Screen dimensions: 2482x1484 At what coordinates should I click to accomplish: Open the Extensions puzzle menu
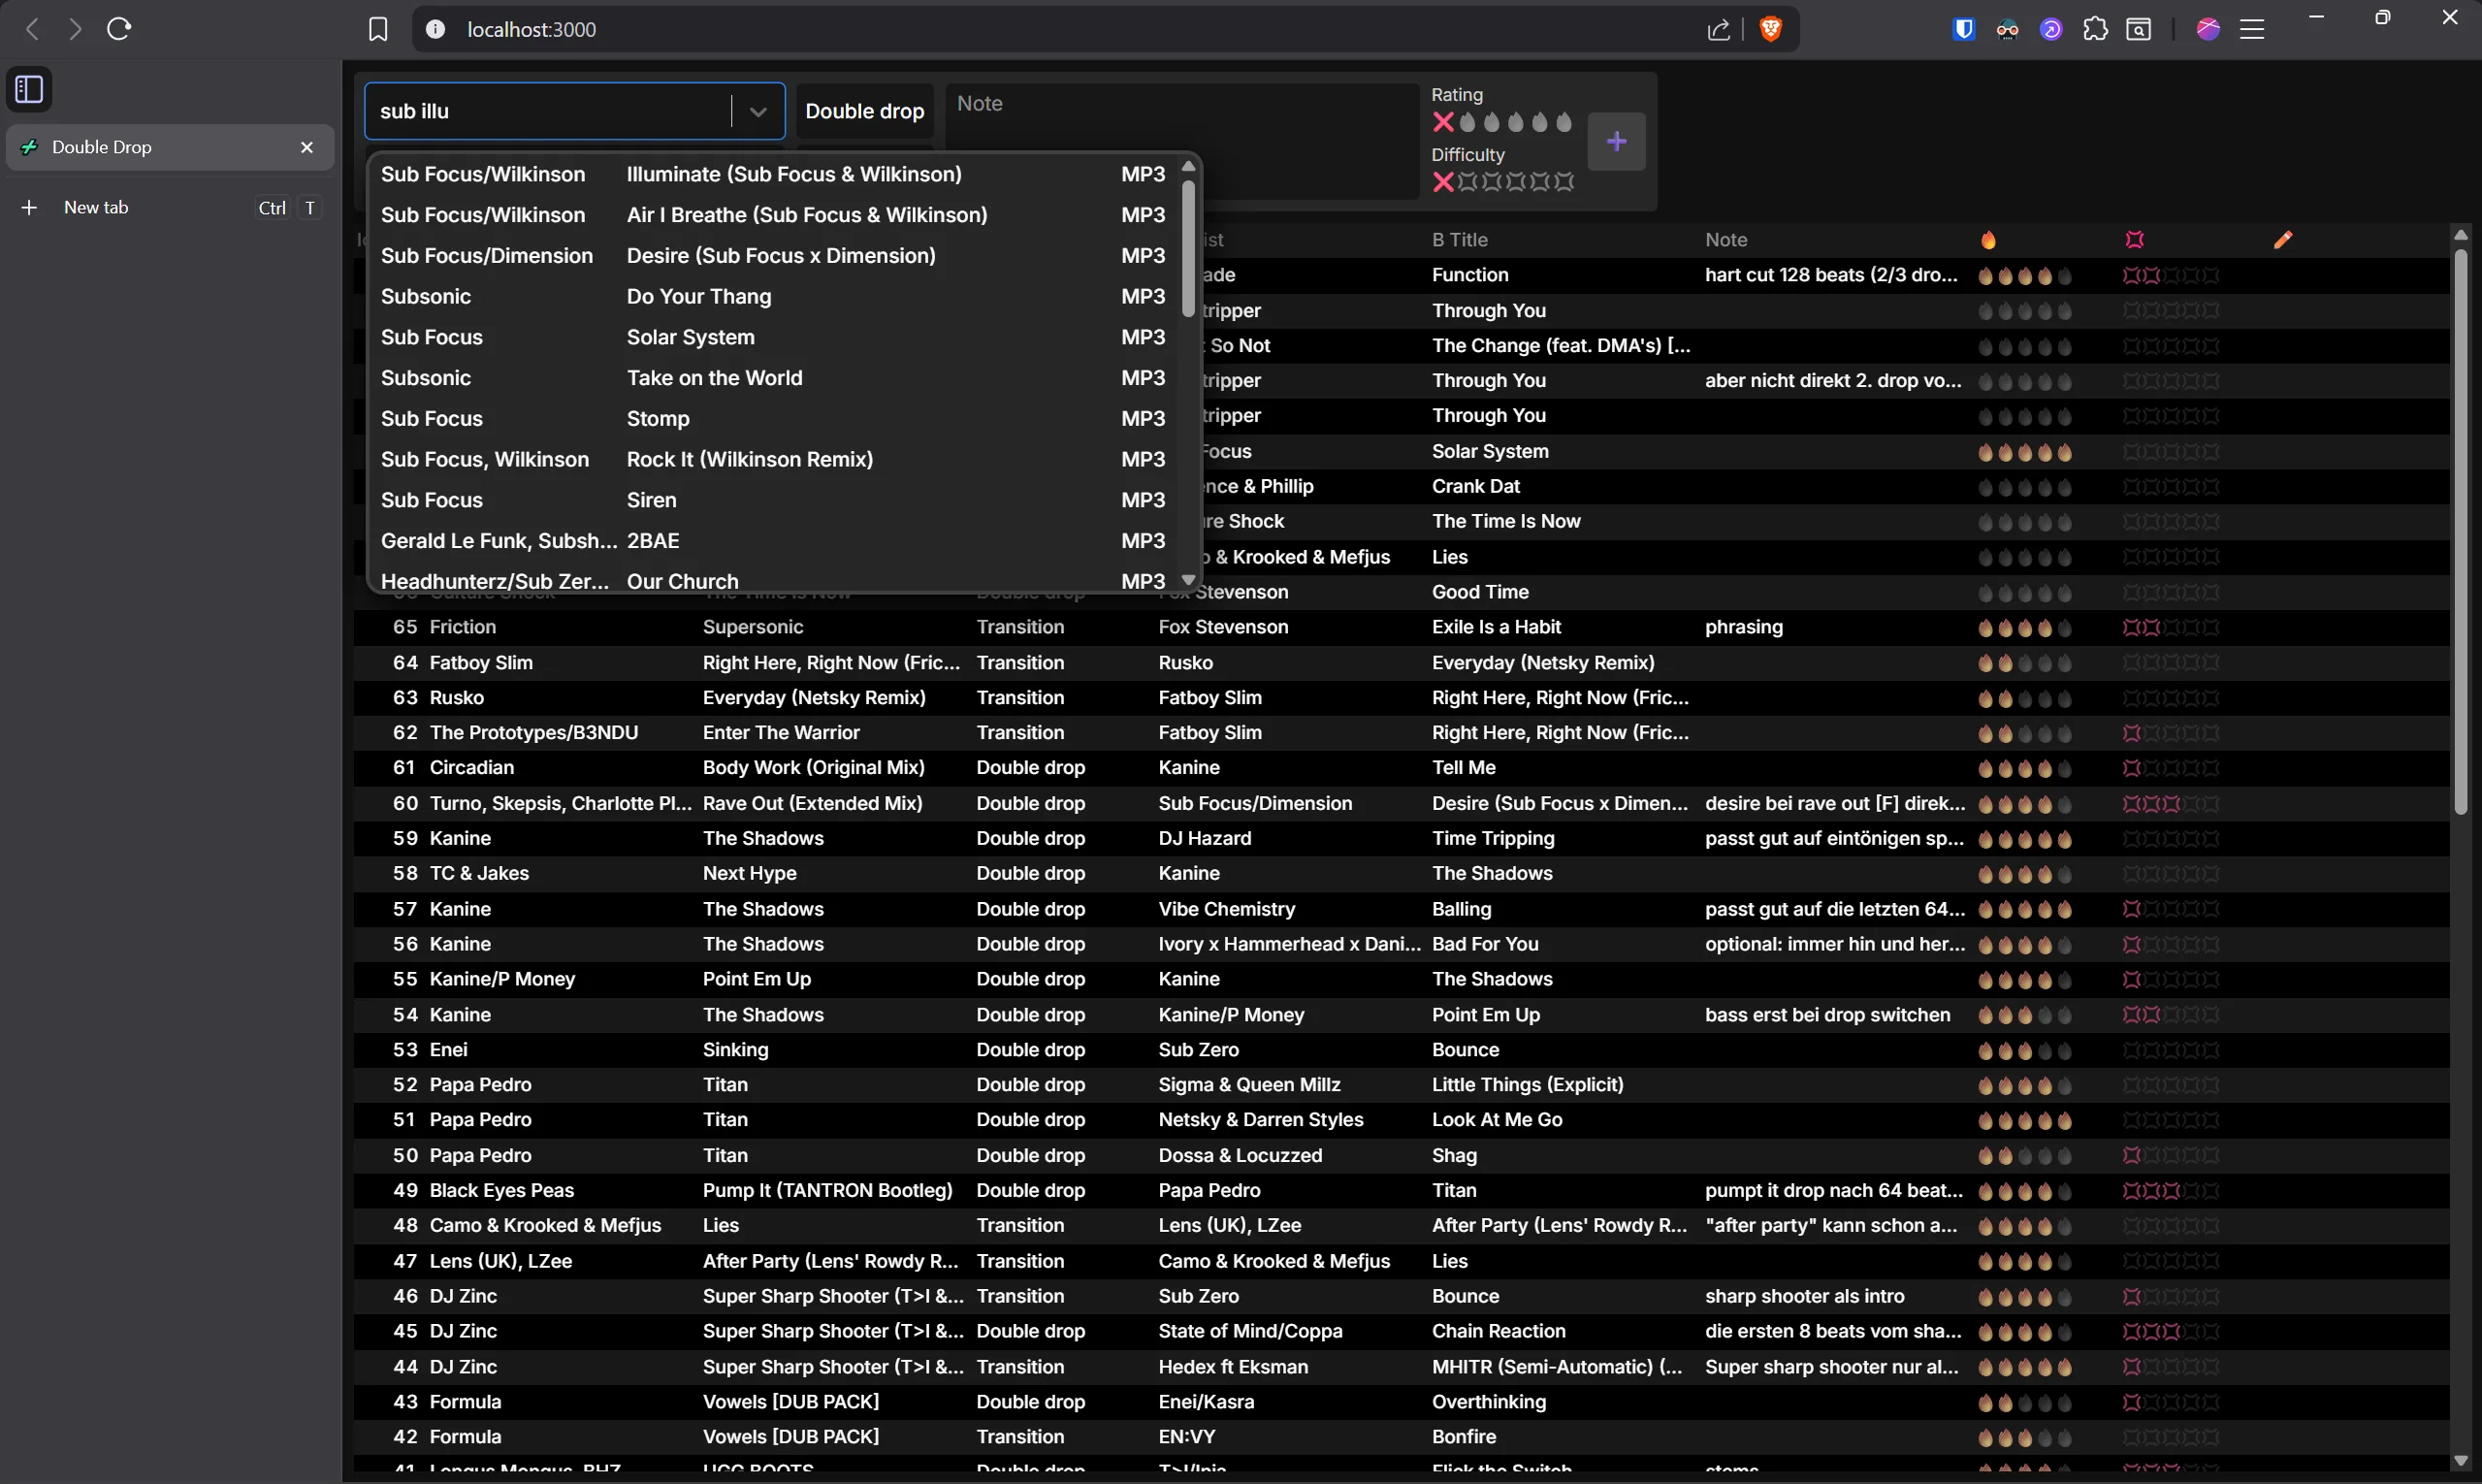click(x=2095, y=29)
